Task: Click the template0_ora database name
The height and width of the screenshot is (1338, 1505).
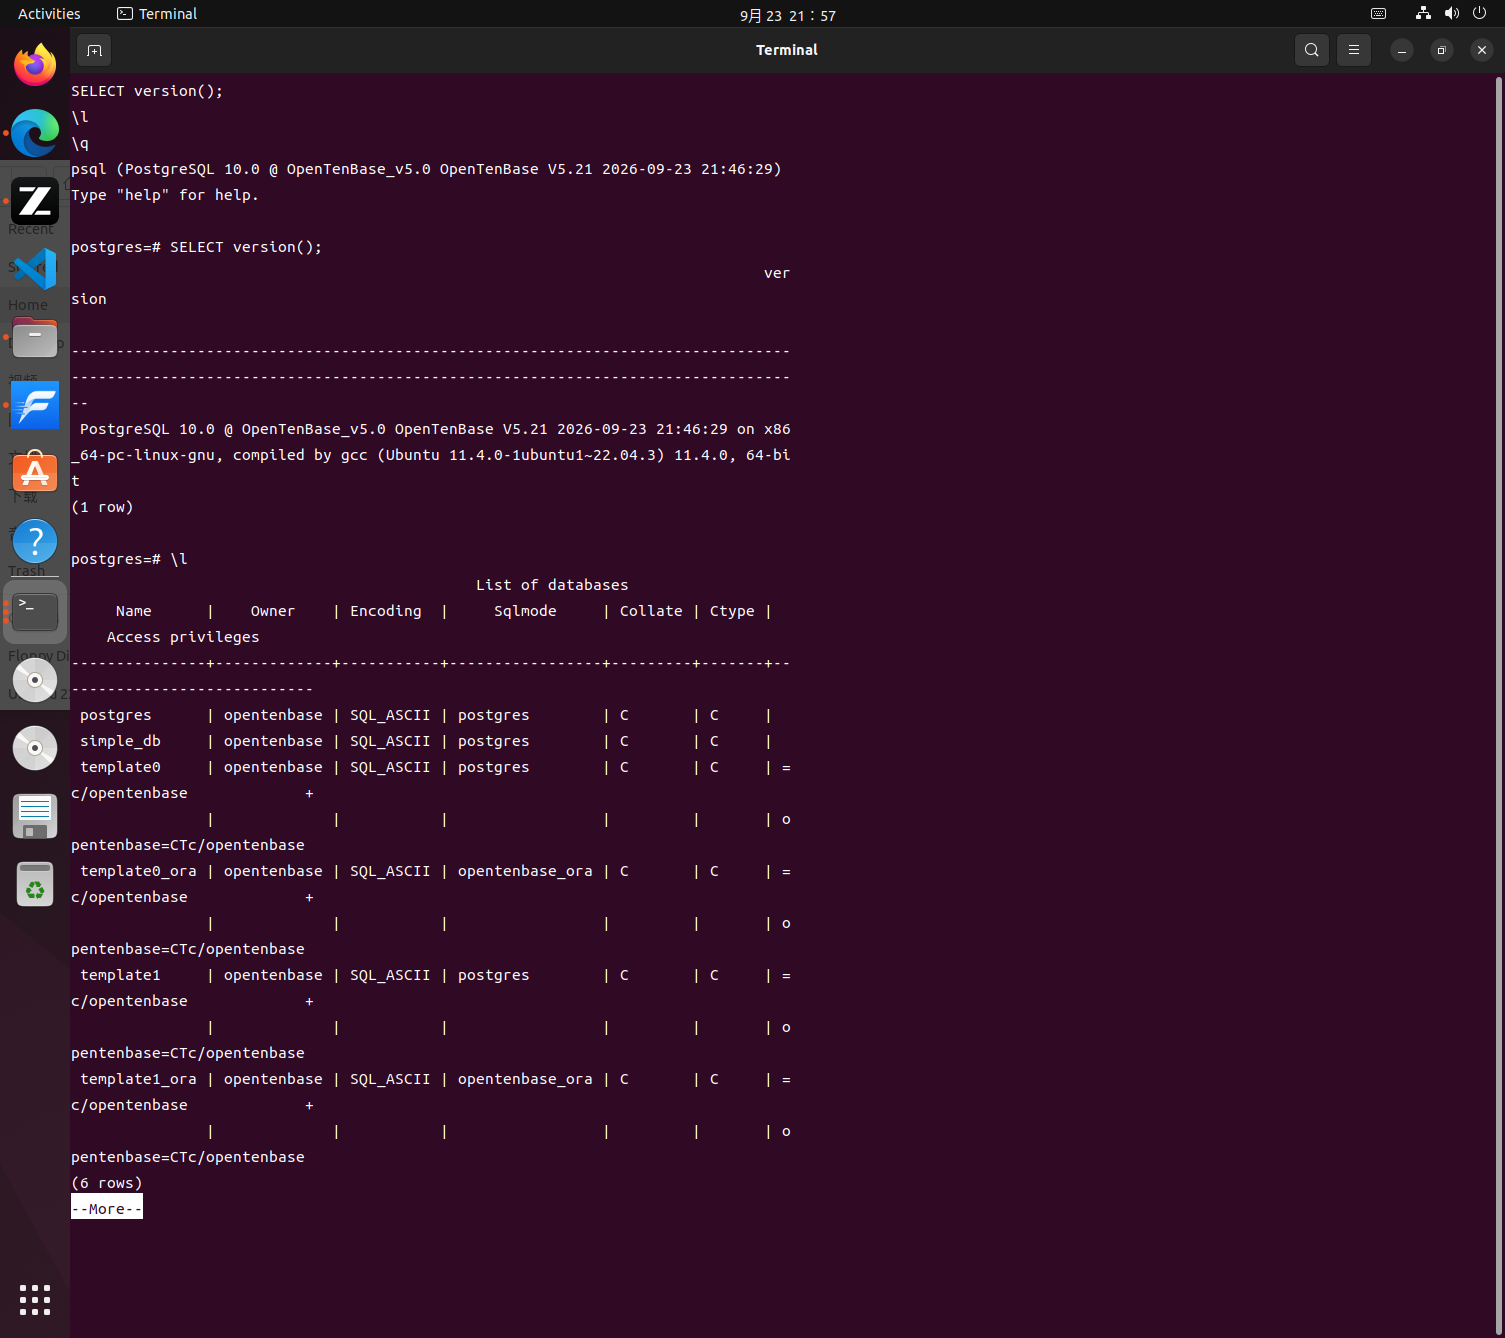Action: tap(138, 871)
